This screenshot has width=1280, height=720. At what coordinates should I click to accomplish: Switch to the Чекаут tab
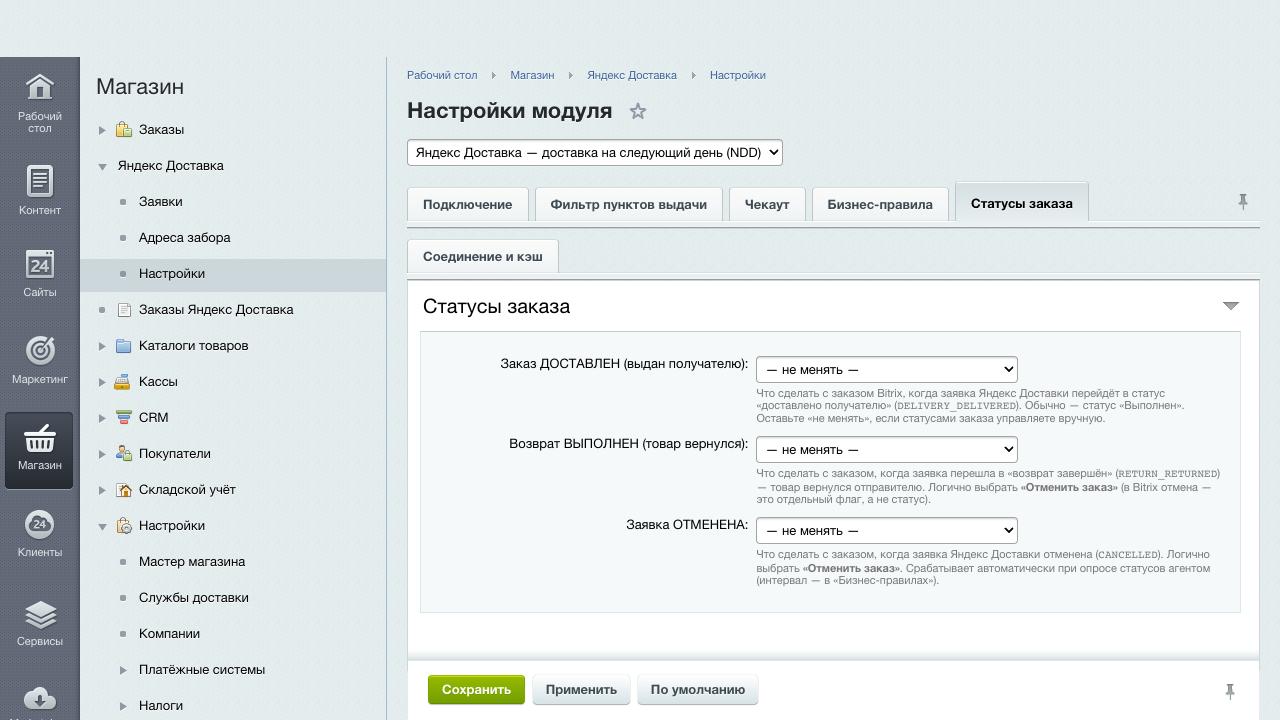point(767,204)
